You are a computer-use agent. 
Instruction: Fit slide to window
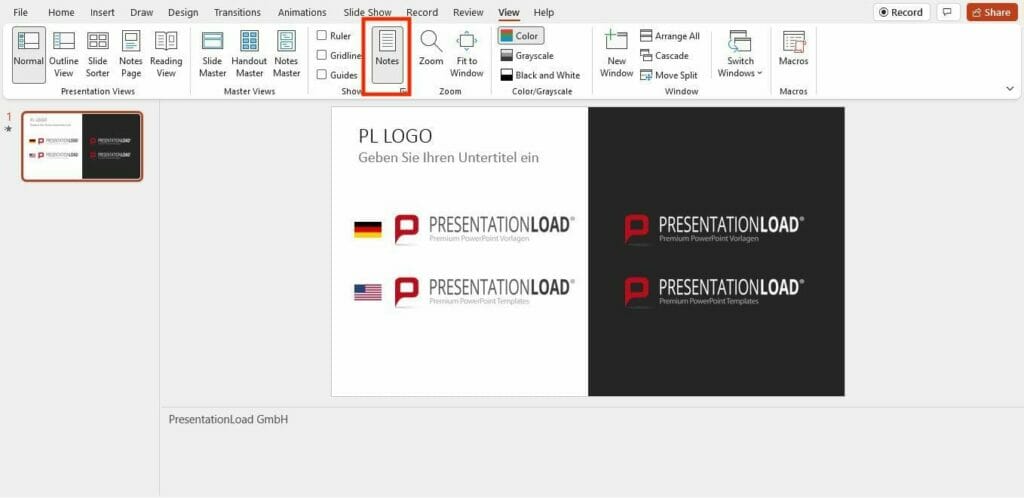tap(466, 54)
